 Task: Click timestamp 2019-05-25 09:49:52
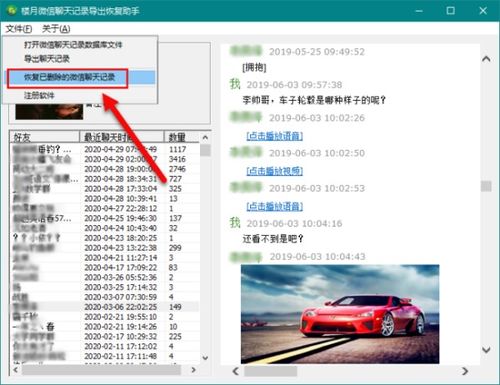317,52
